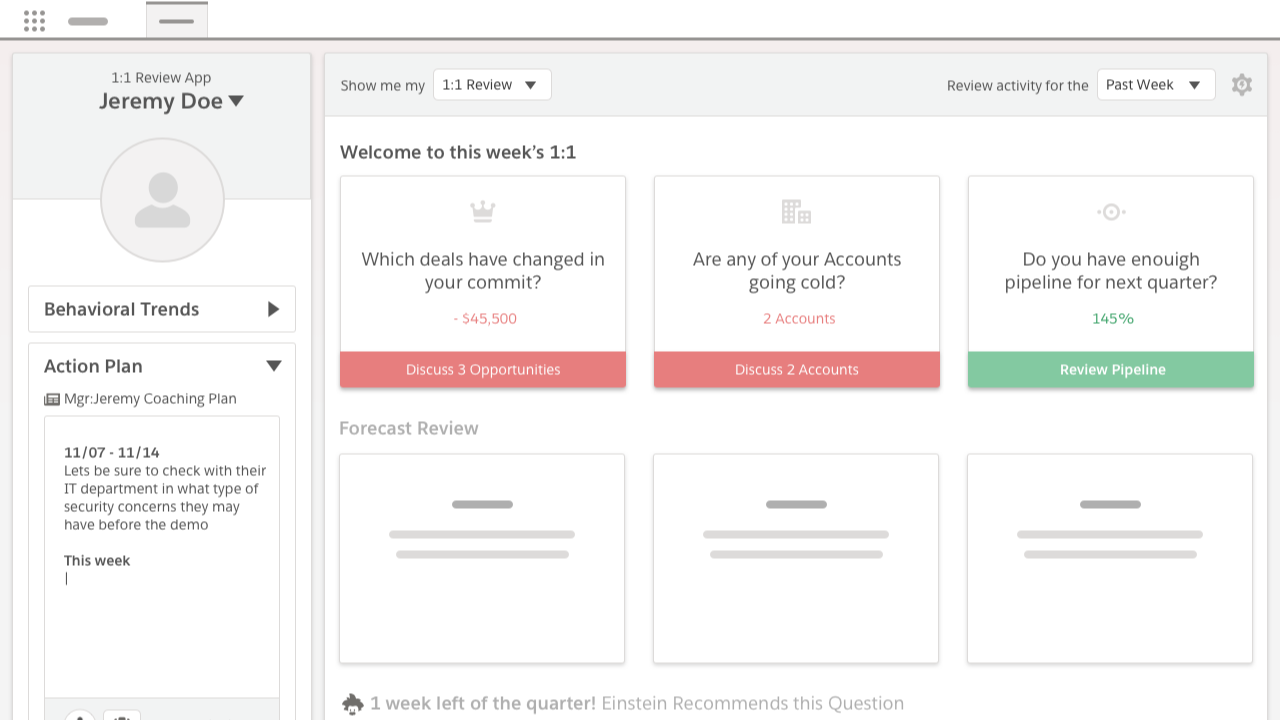1280x720 pixels.
Task: Open the first Forecast Review placeholder card
Action: click(482, 558)
